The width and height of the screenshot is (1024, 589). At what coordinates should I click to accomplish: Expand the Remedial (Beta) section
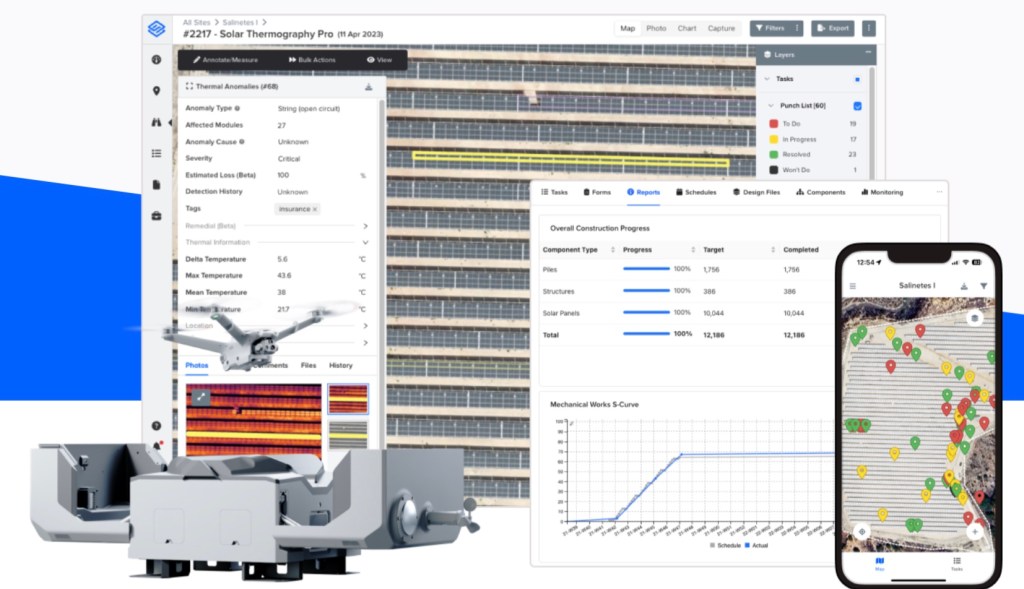click(x=365, y=226)
